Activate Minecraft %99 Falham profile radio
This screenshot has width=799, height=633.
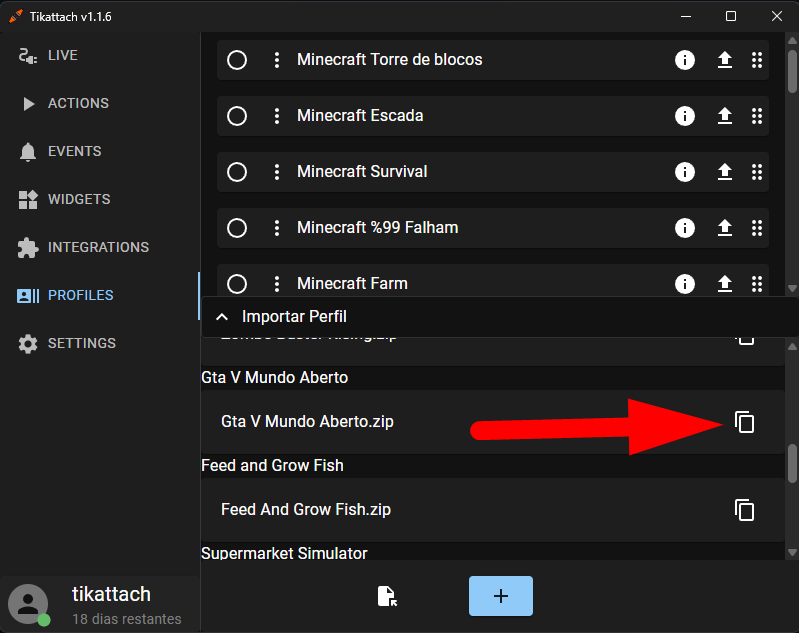(237, 228)
